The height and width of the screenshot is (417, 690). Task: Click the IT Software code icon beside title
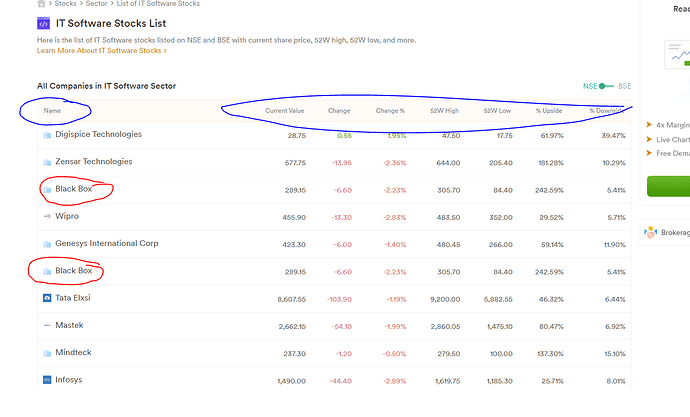tap(44, 23)
